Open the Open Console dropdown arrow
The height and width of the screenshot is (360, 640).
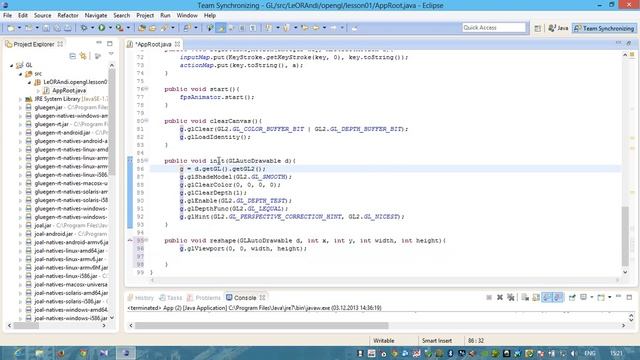click(x=609, y=298)
